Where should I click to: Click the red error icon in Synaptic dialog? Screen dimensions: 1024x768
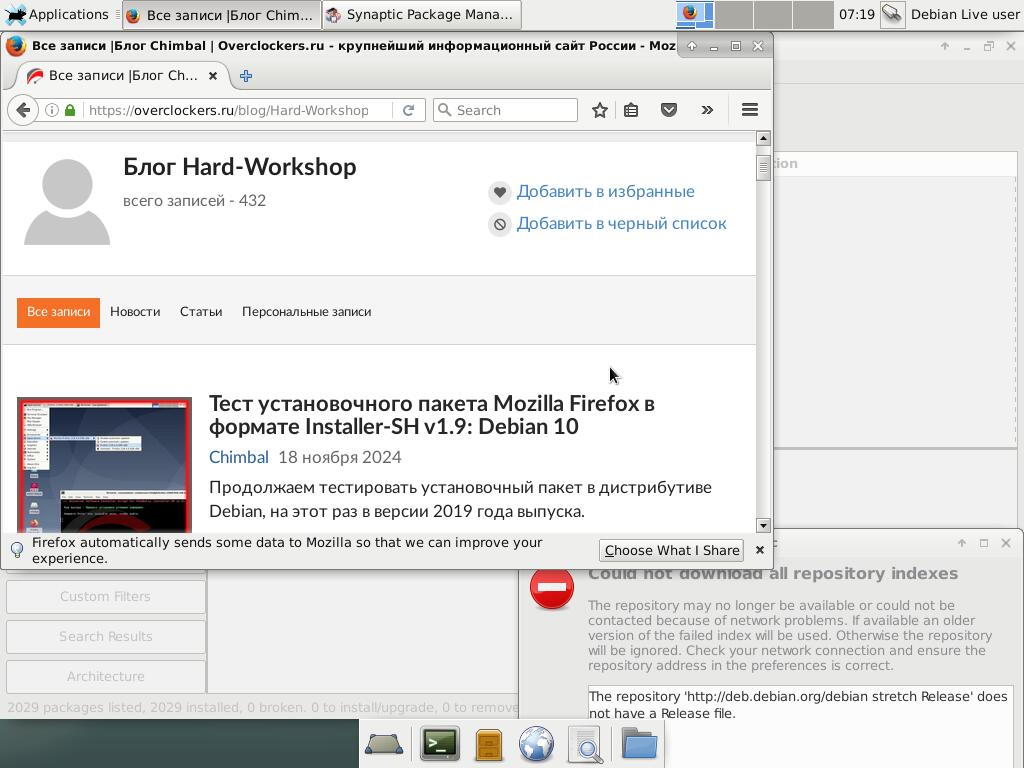tap(551, 587)
